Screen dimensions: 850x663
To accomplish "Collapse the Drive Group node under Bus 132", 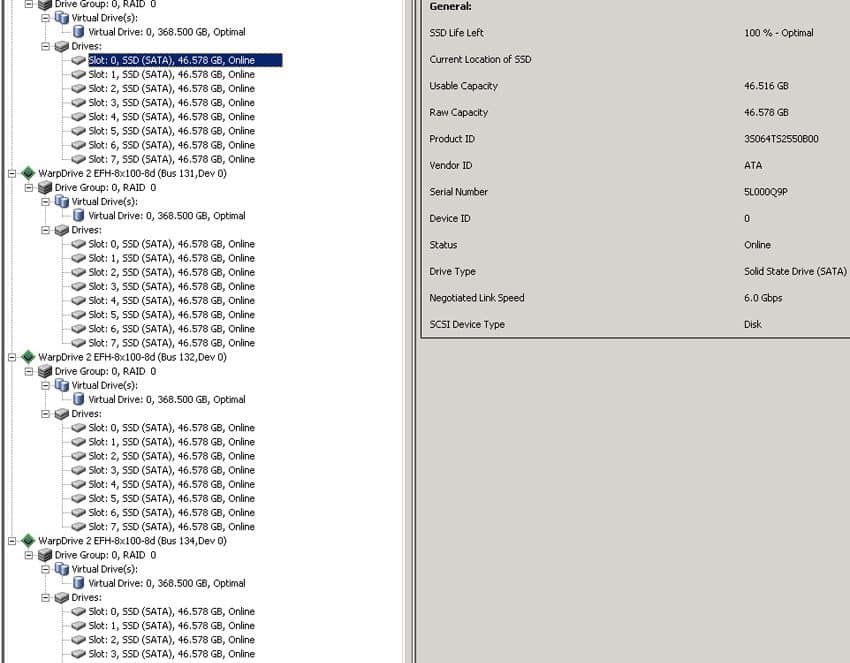I will pyautogui.click(x=29, y=371).
